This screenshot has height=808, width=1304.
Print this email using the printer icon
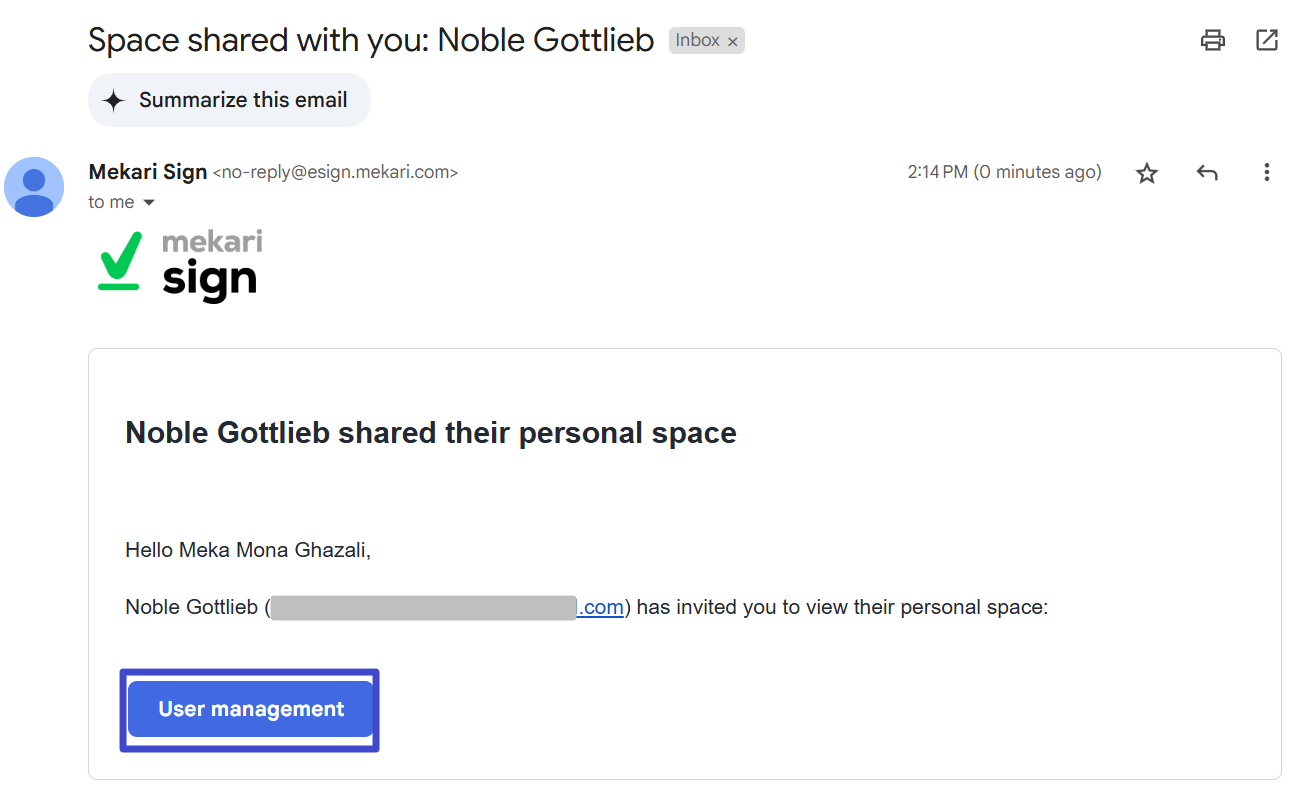point(1213,41)
